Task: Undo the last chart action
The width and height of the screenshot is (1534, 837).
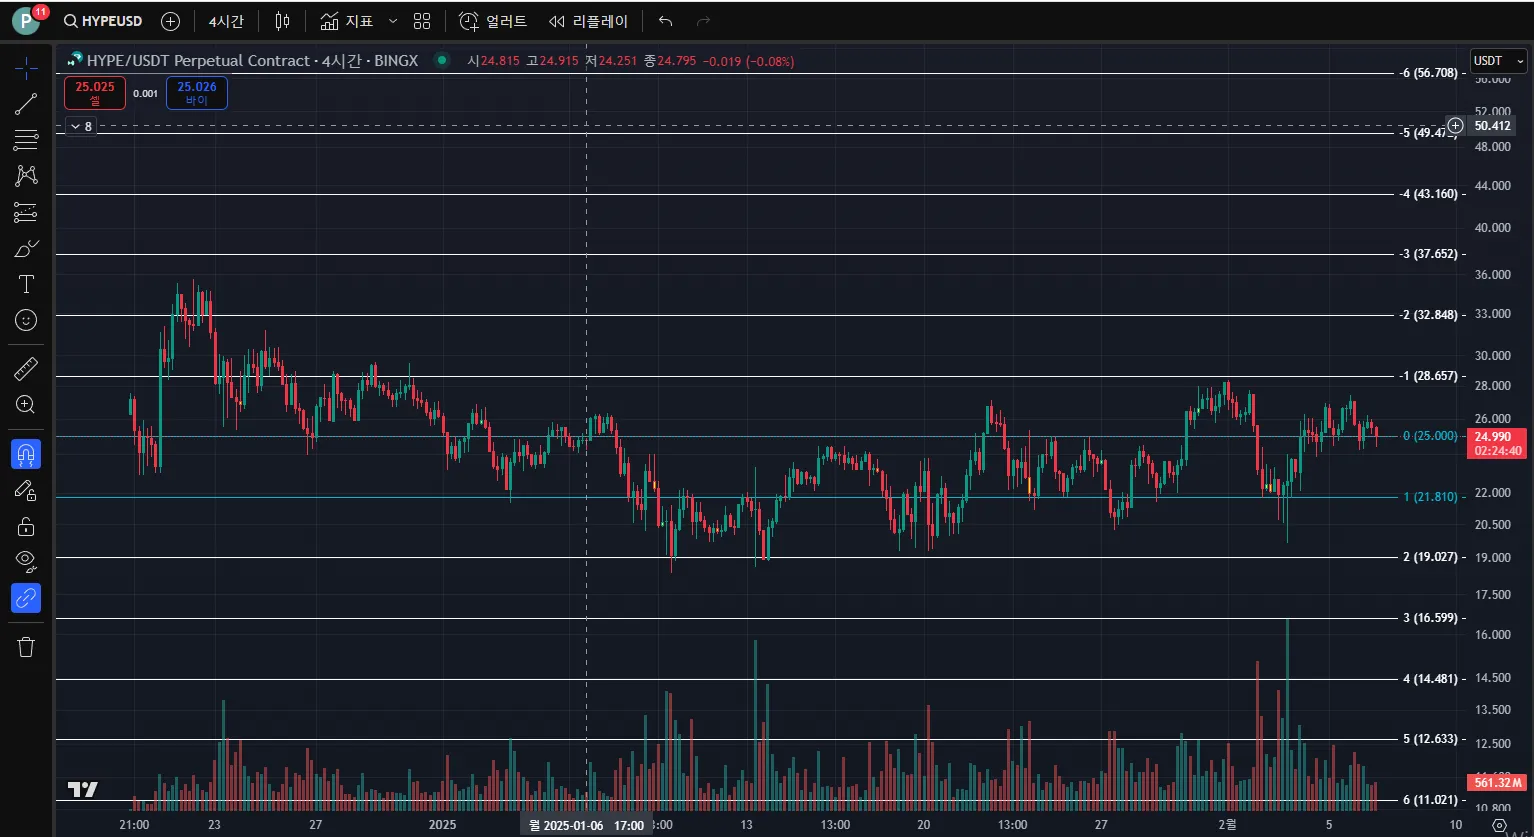Action: tap(666, 21)
